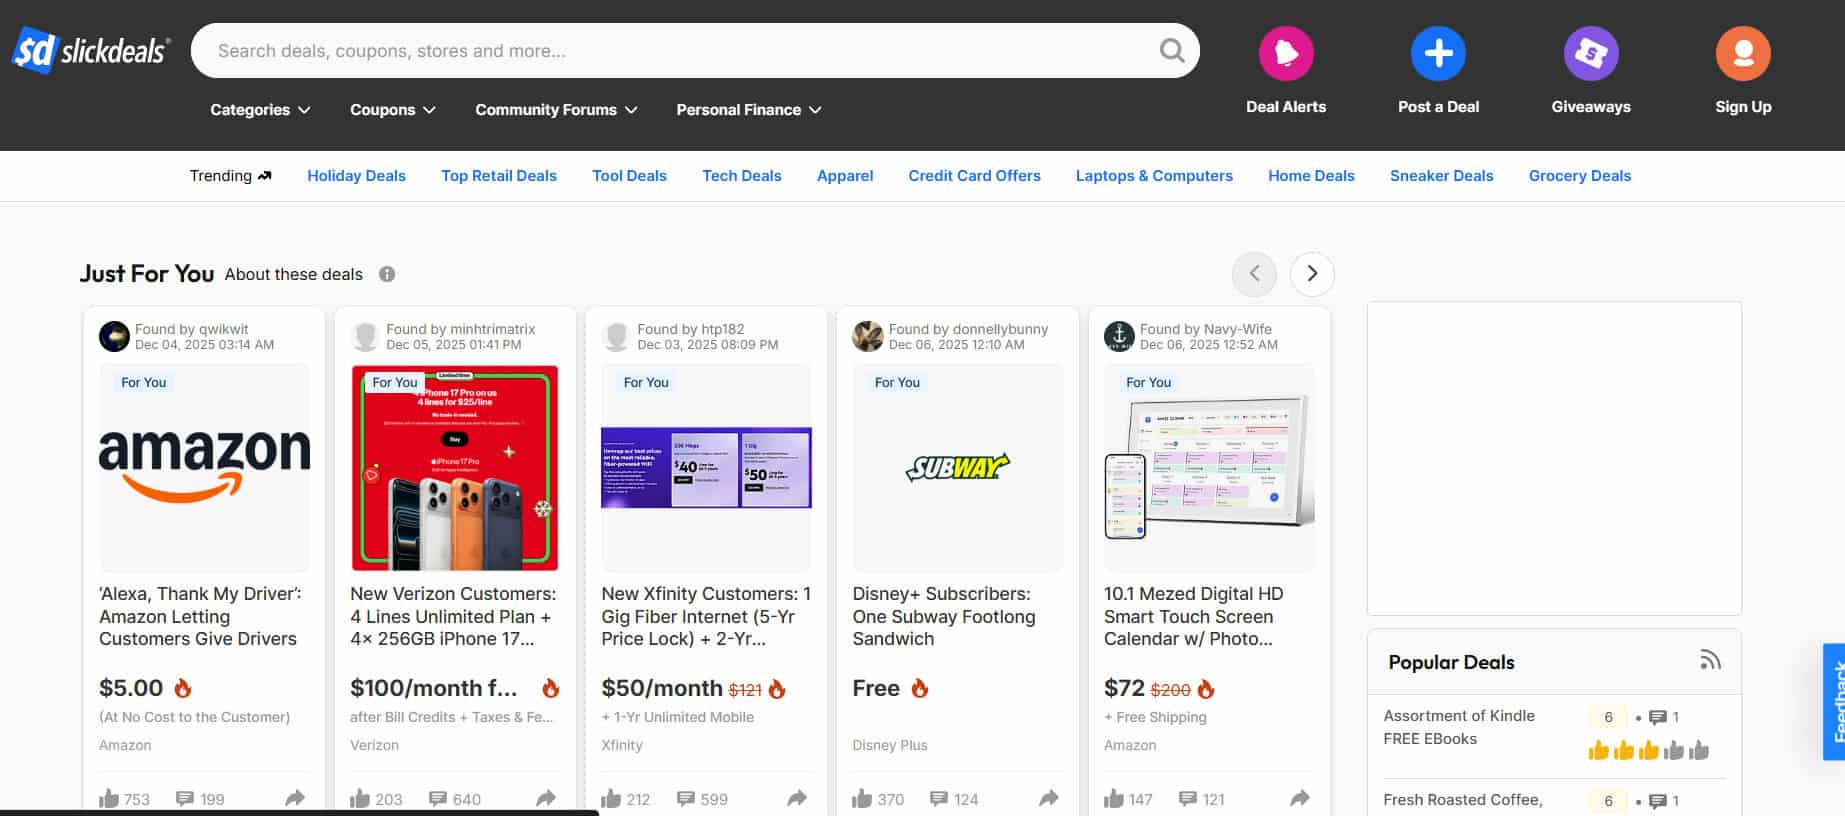The height and width of the screenshot is (816, 1845).
Task: Click info icon beside About these deals
Action: [387, 274]
